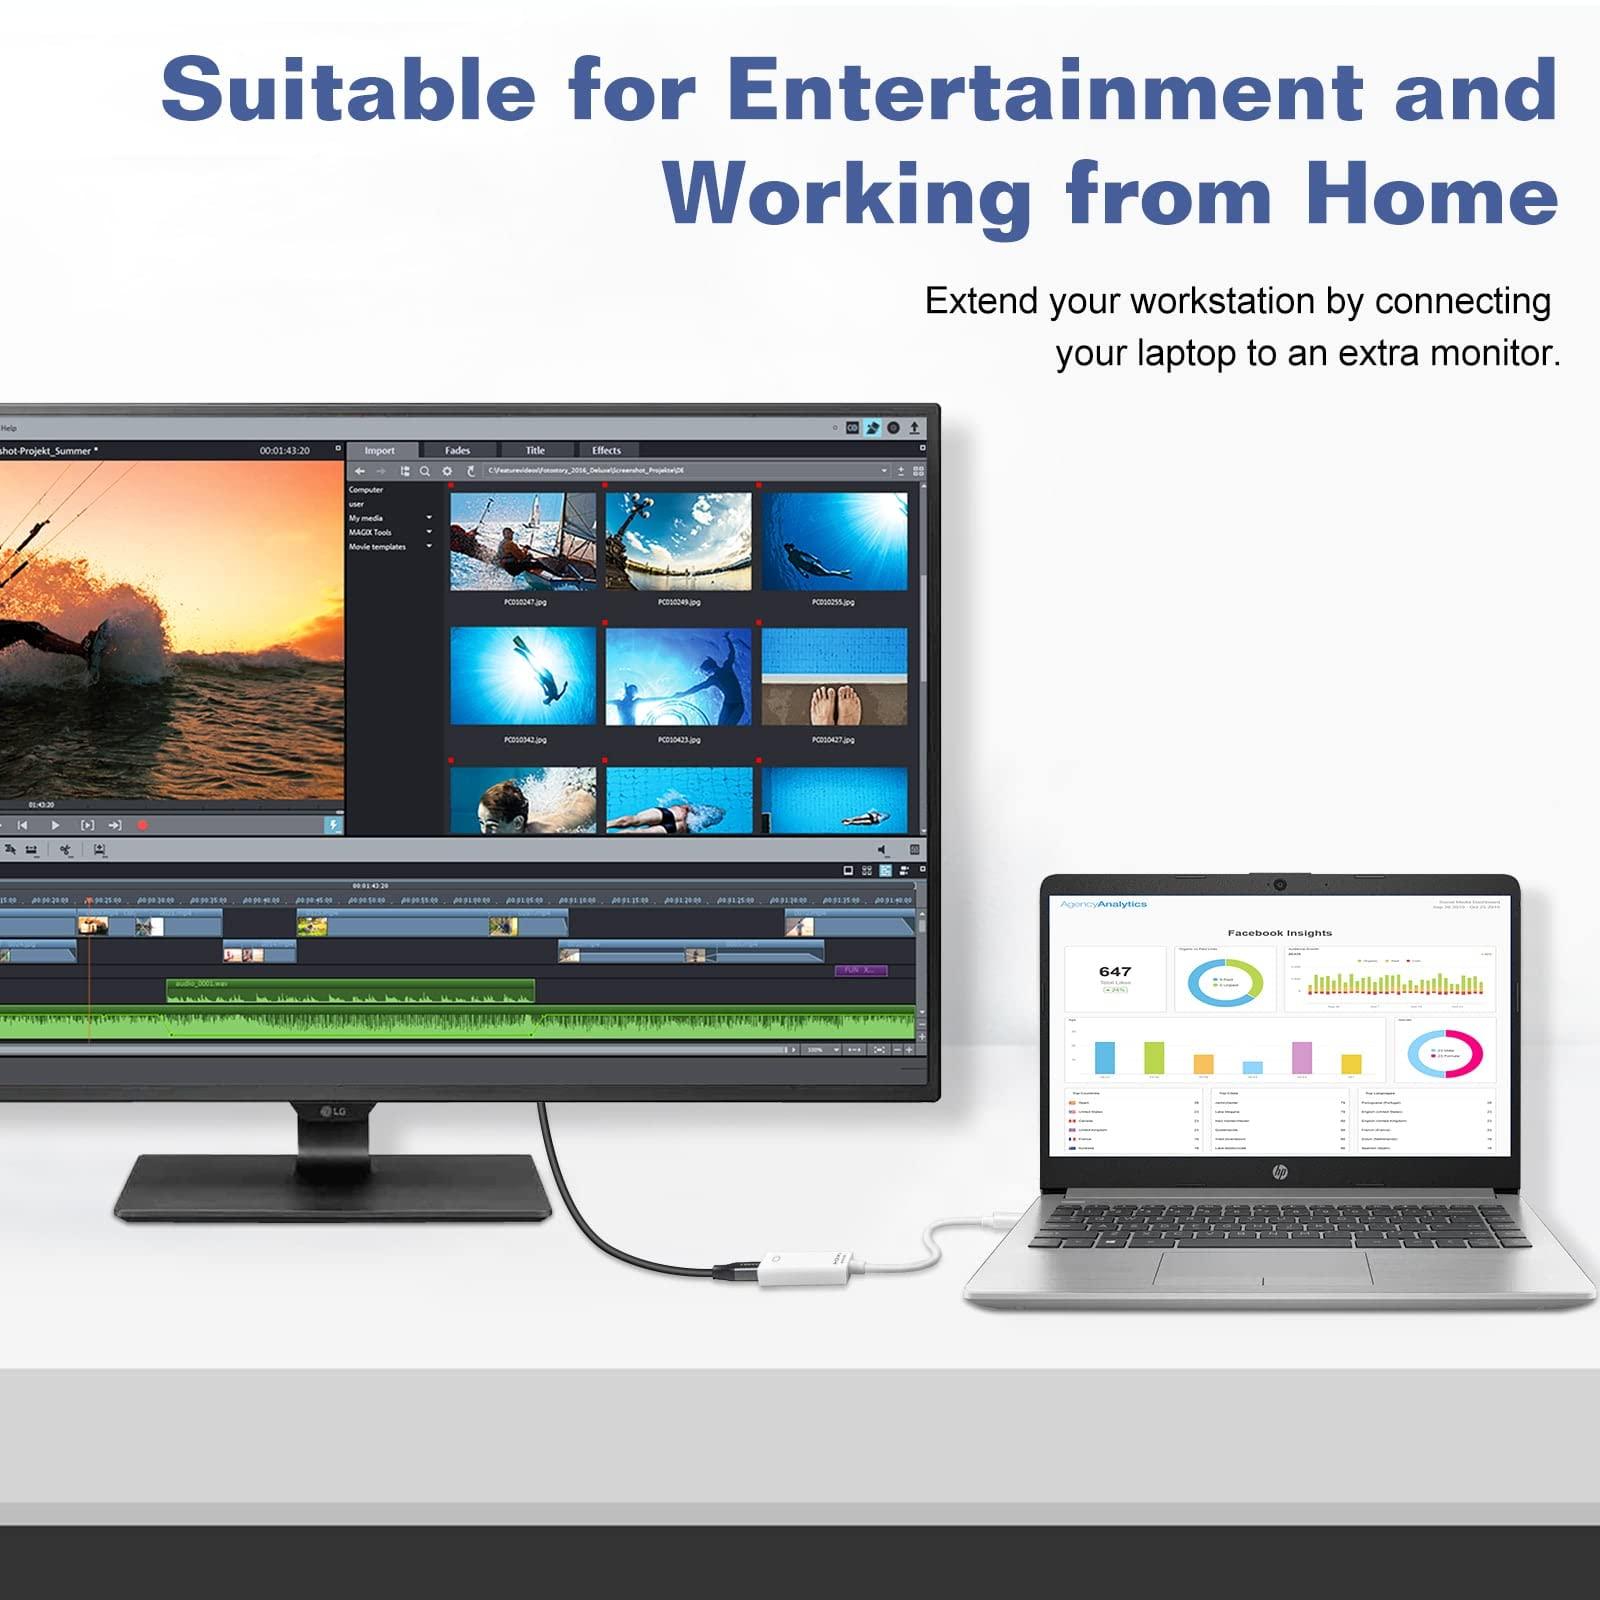The height and width of the screenshot is (1600, 1600).
Task: Select Computer in the media browser list
Action: tap(366, 490)
